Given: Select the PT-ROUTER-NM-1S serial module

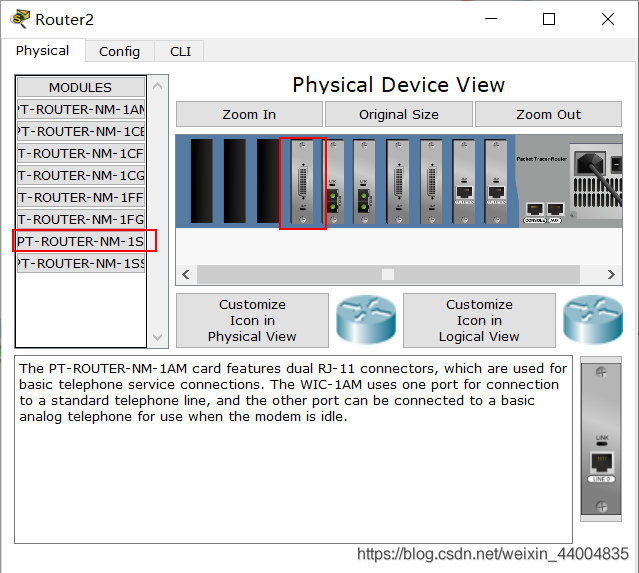Looking at the screenshot, I should pos(81,241).
